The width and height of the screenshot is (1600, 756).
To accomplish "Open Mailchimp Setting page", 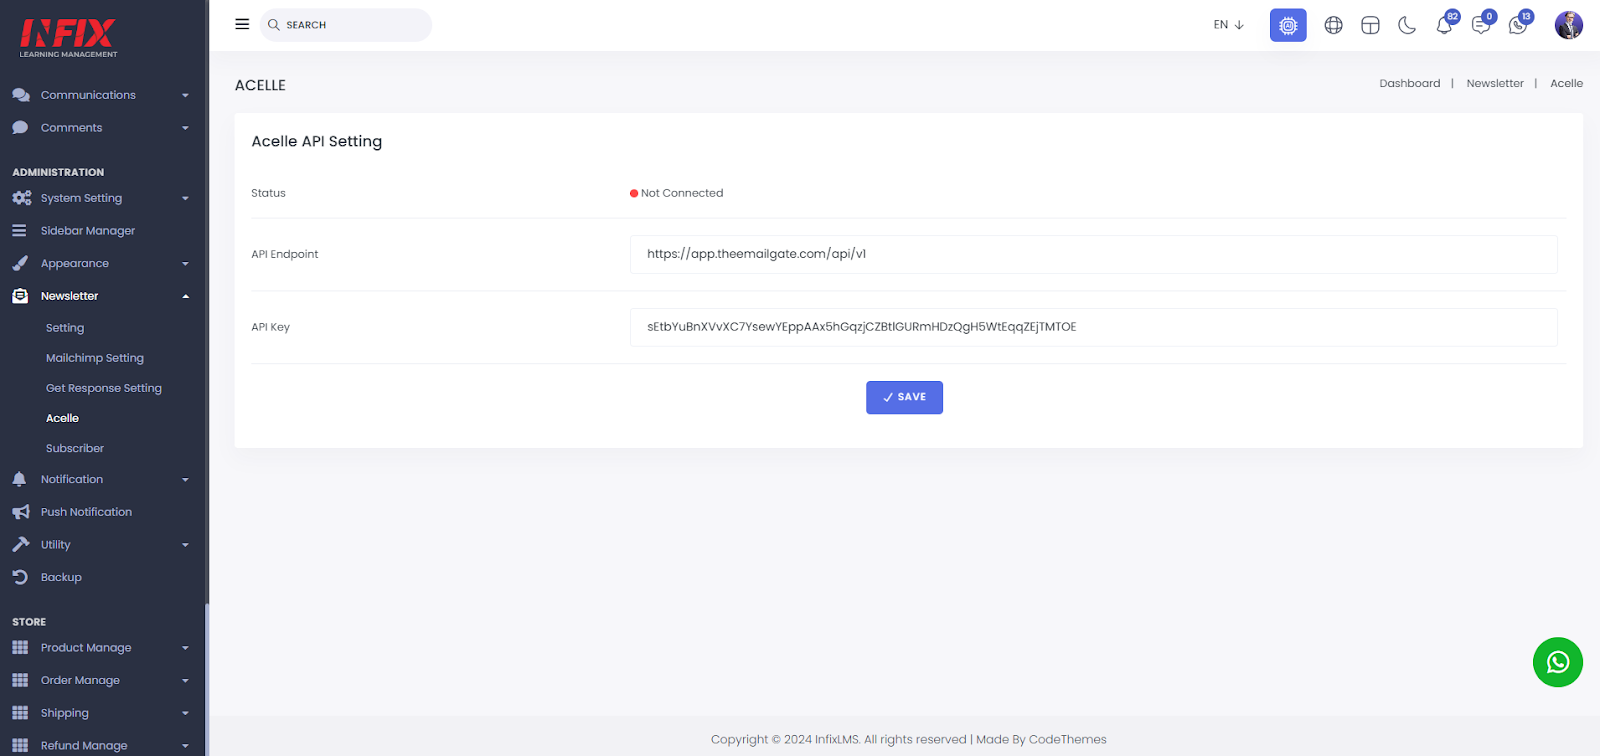I will coord(95,358).
